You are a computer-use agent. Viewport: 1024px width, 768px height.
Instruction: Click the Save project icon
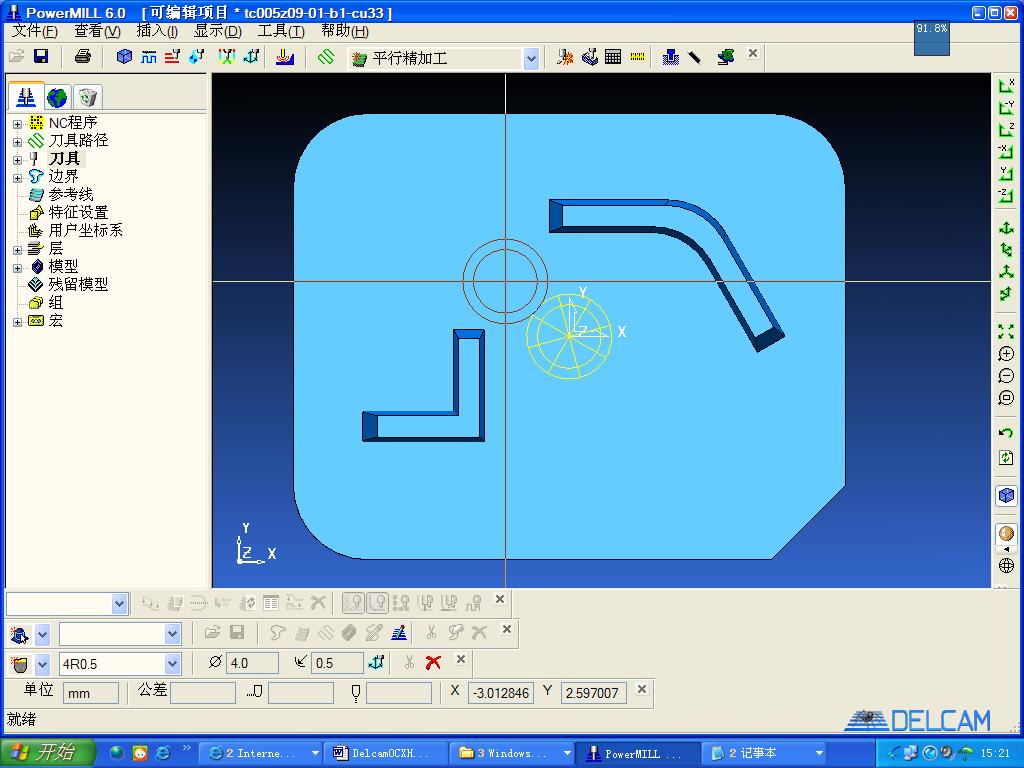pyautogui.click(x=40, y=57)
